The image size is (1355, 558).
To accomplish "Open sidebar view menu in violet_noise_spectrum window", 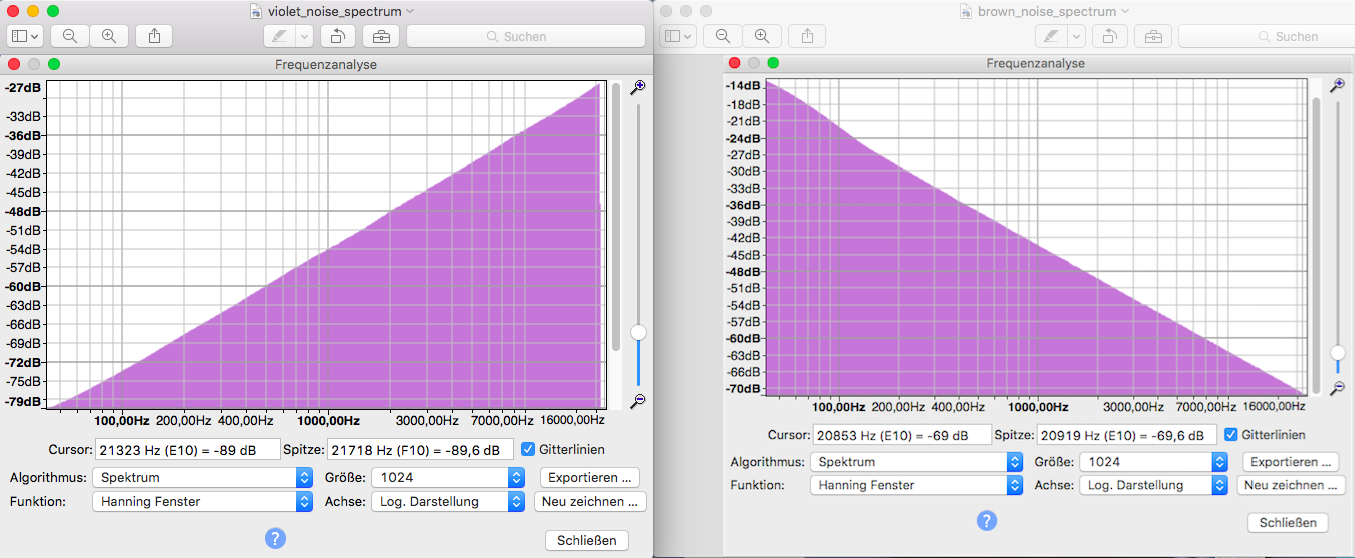I will coord(25,36).
